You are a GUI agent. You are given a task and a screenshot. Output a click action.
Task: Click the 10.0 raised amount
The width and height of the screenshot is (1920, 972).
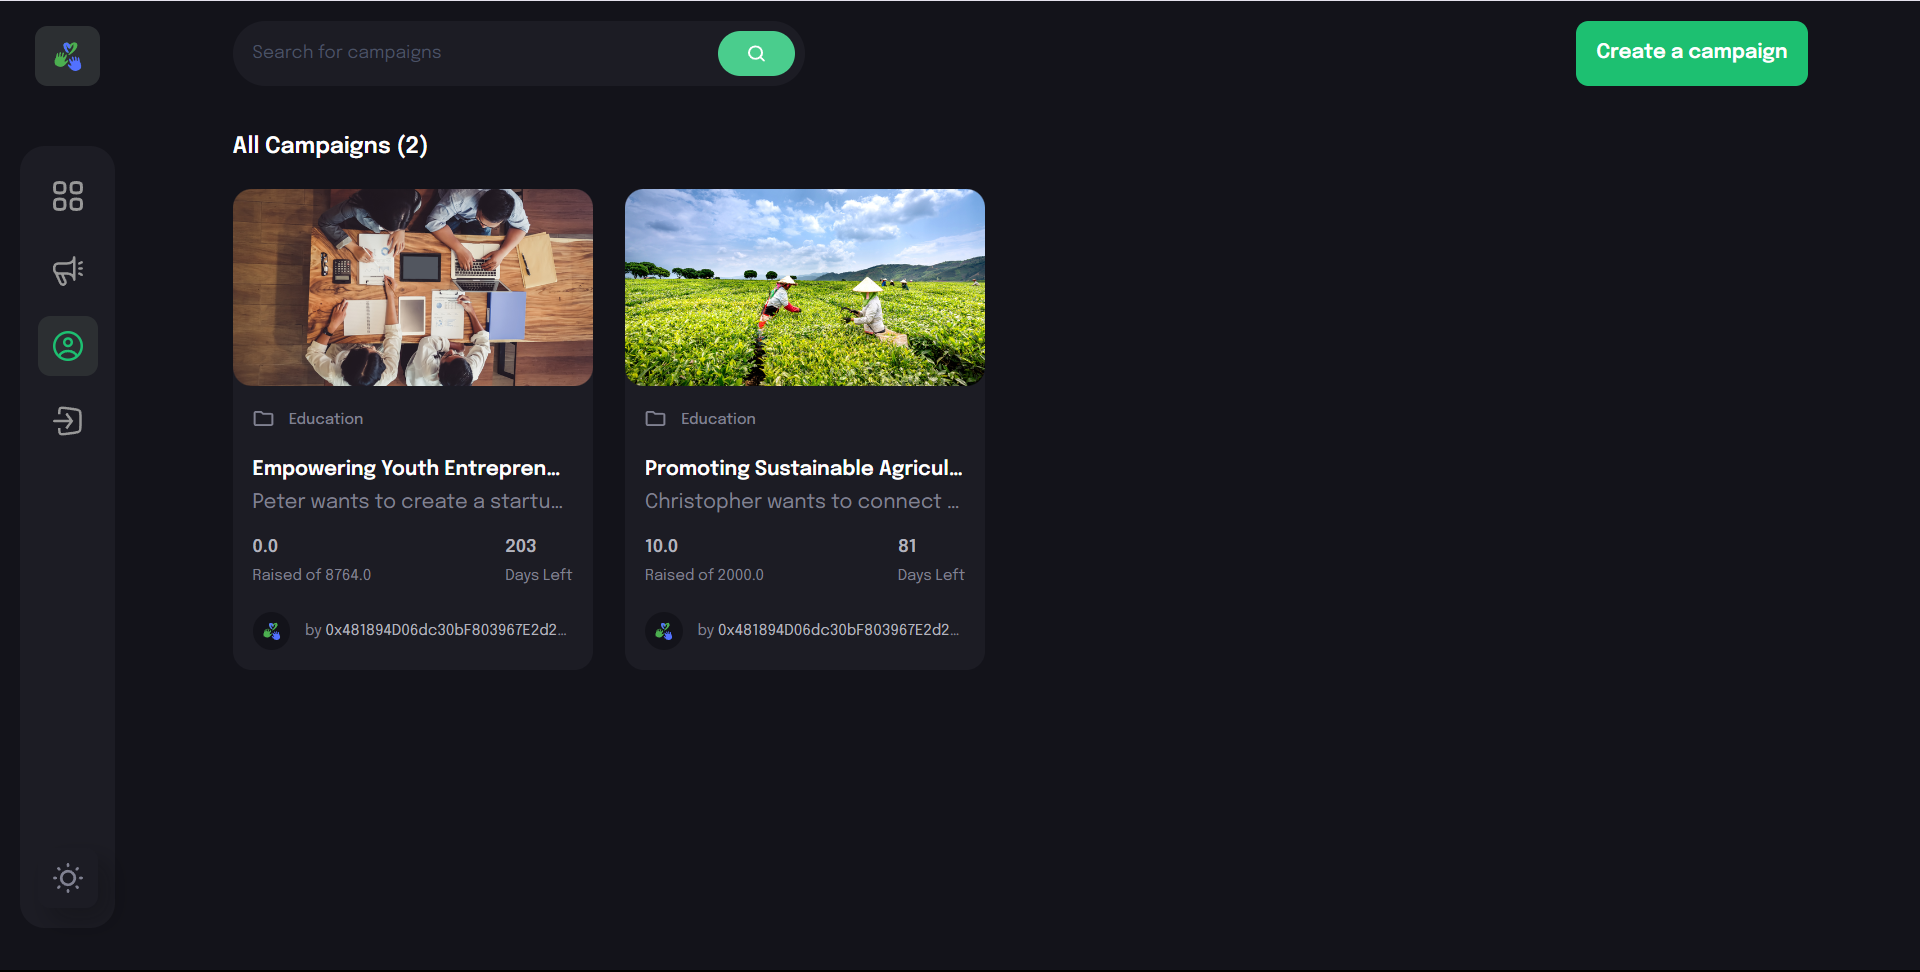661,546
